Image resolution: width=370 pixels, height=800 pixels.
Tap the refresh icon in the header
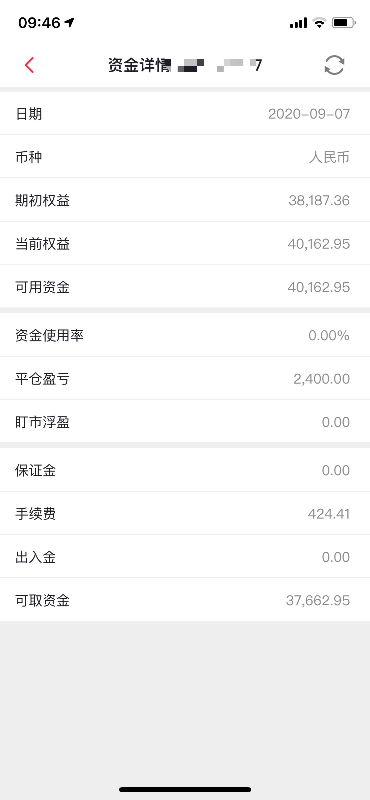tap(334, 65)
